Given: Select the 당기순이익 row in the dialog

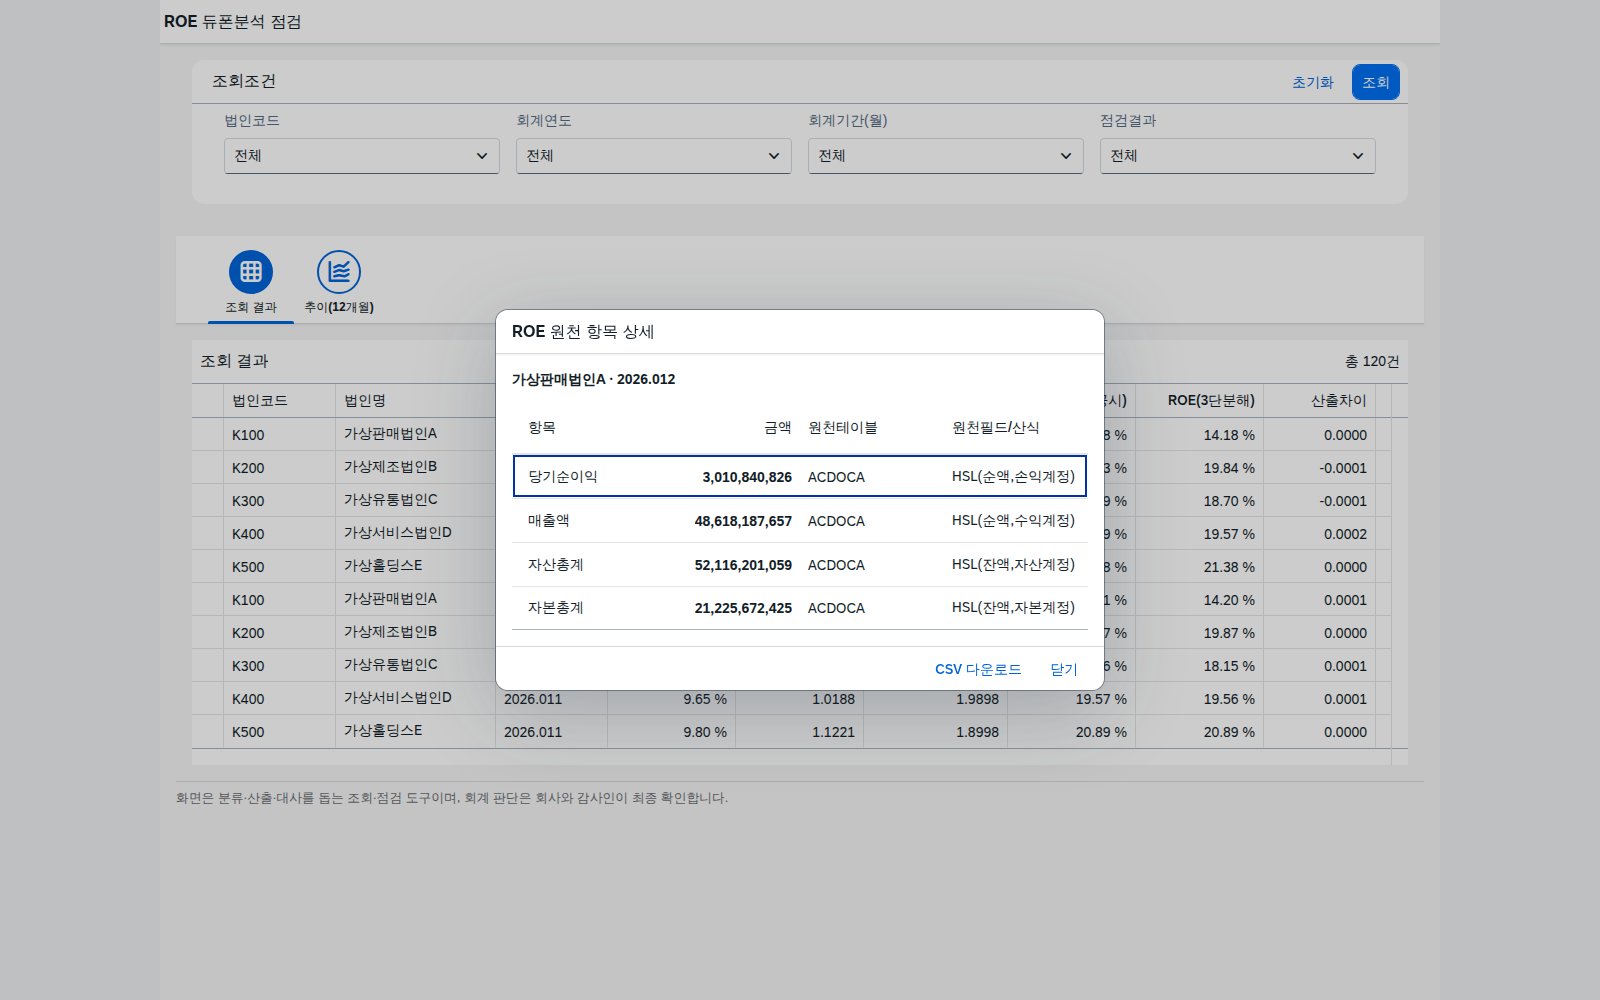Looking at the screenshot, I should coord(800,477).
